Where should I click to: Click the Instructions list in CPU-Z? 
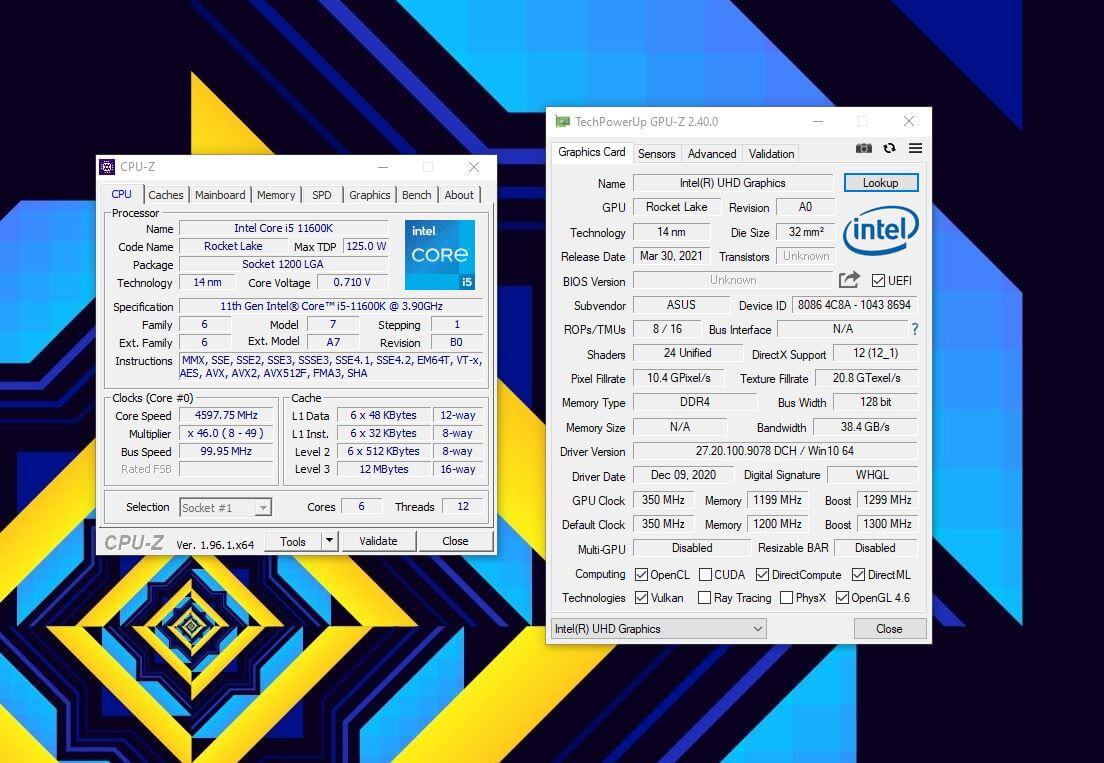(x=332, y=367)
